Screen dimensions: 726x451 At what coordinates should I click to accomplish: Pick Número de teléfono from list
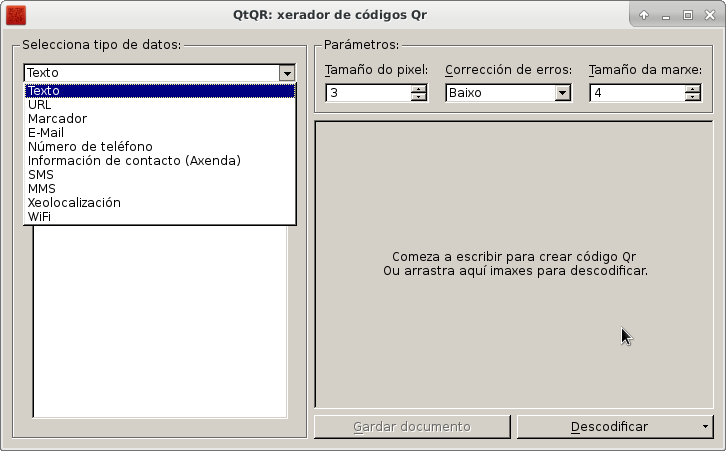(90, 147)
